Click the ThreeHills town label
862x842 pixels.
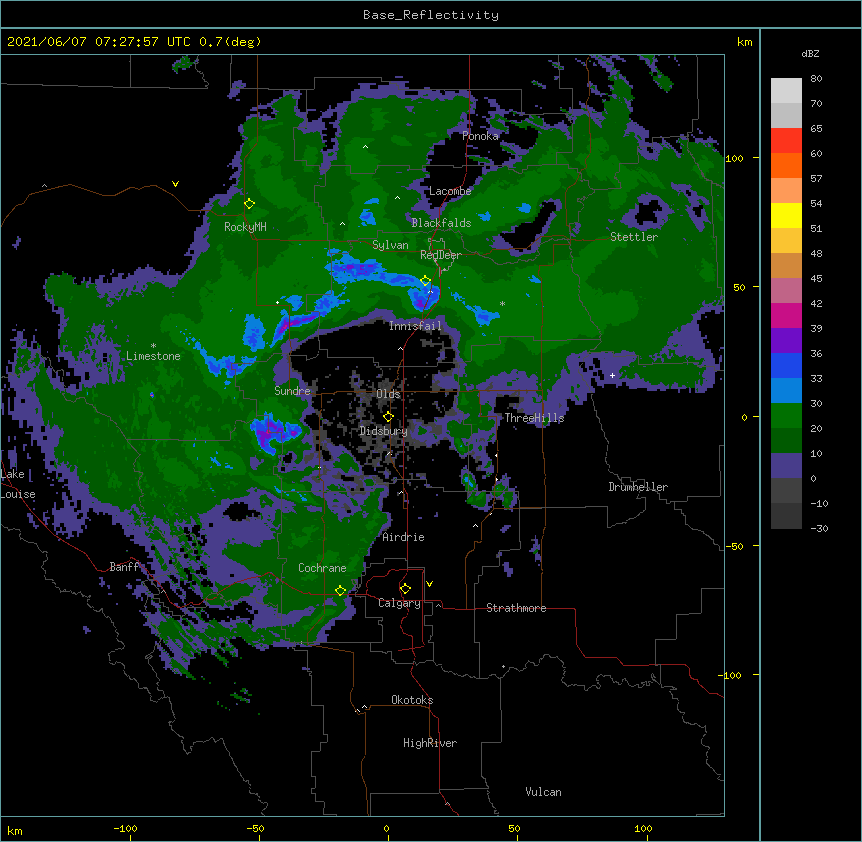point(534,418)
